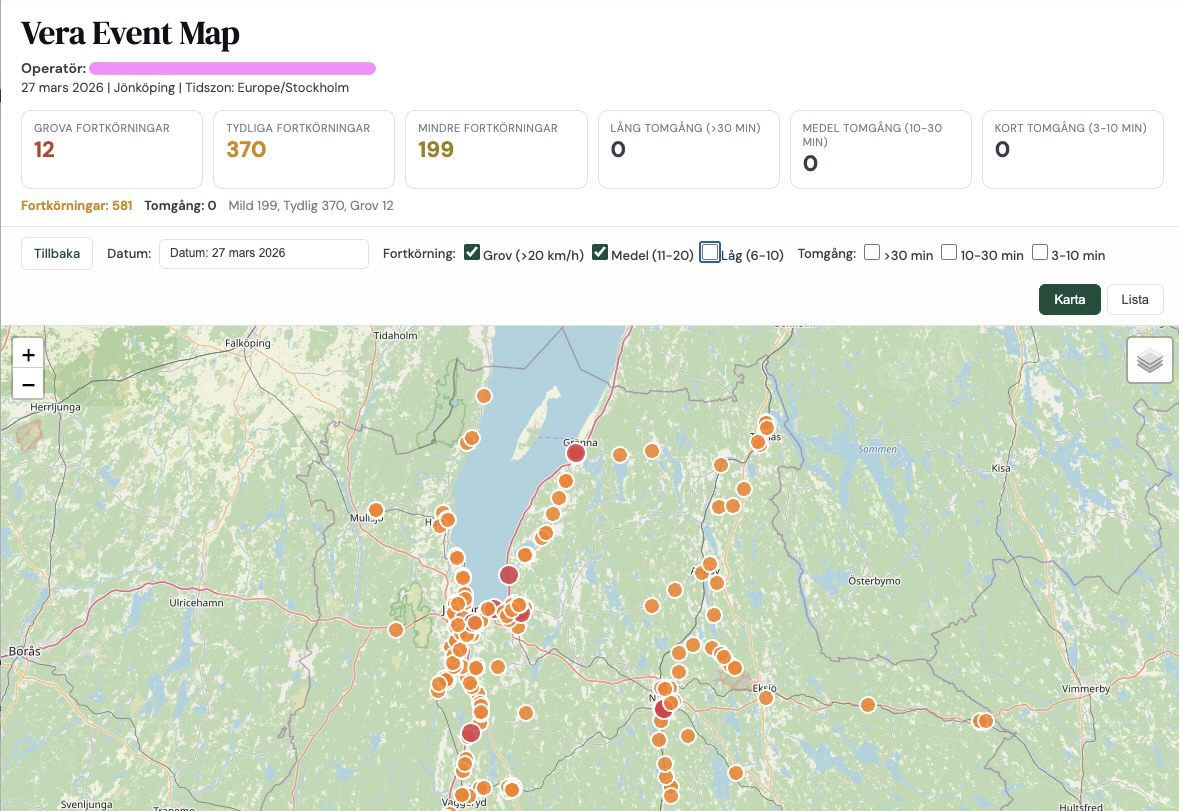1179x811 pixels.
Task: Uncheck the Grov (>20 km/h) filter
Action: tap(471, 252)
